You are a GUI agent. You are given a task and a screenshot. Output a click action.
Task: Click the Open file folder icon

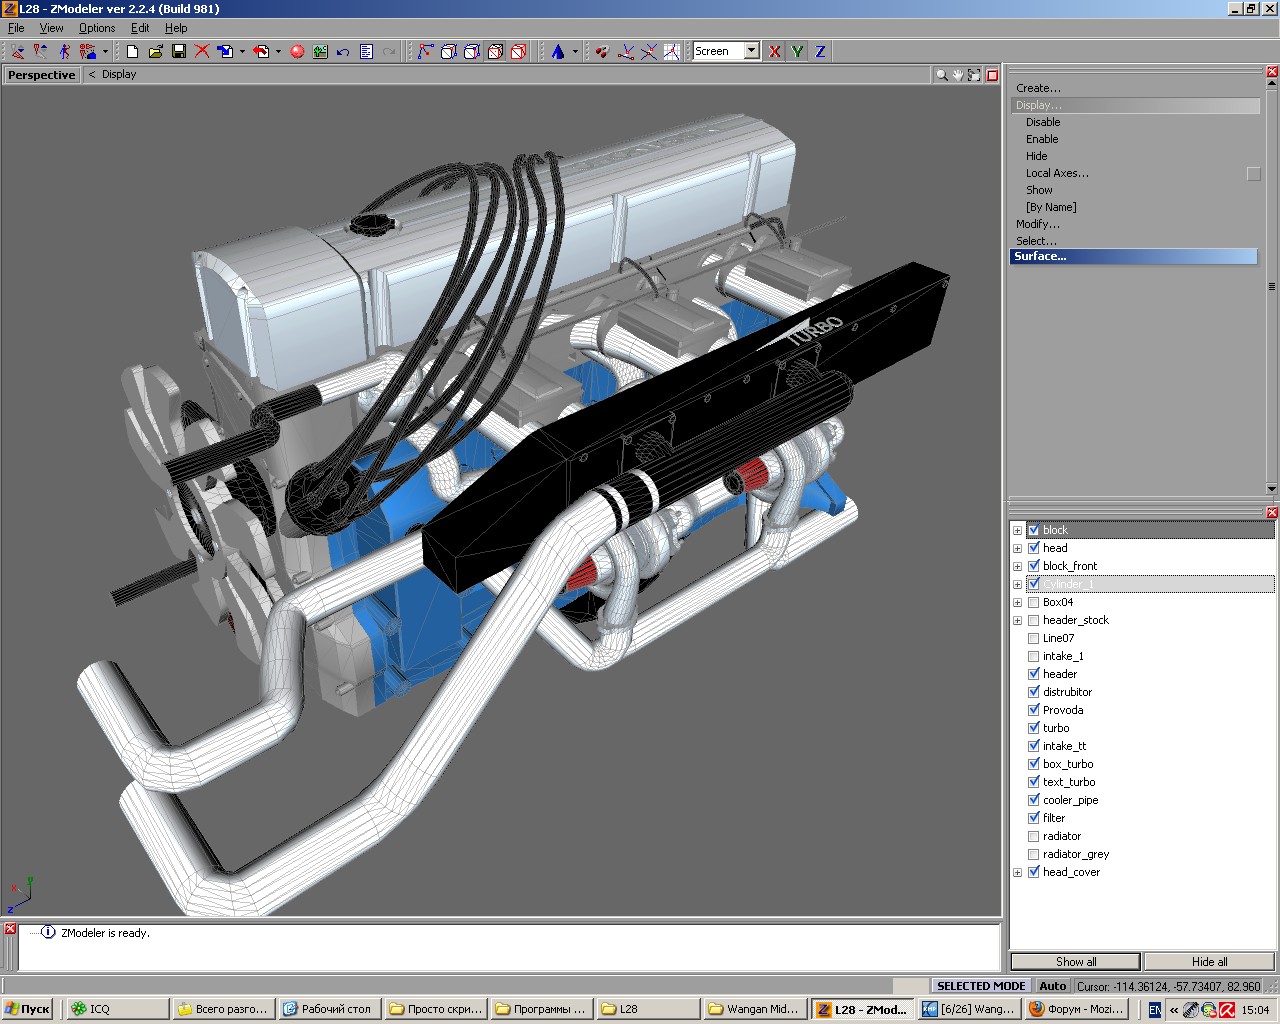(156, 51)
